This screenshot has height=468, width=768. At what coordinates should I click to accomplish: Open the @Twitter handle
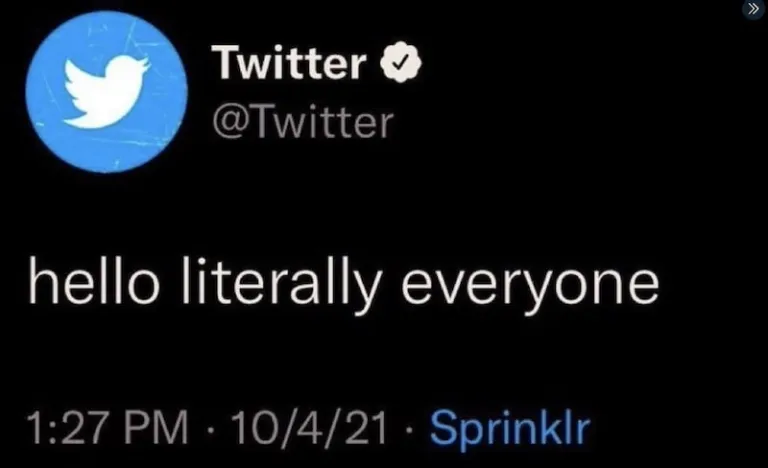(302, 122)
